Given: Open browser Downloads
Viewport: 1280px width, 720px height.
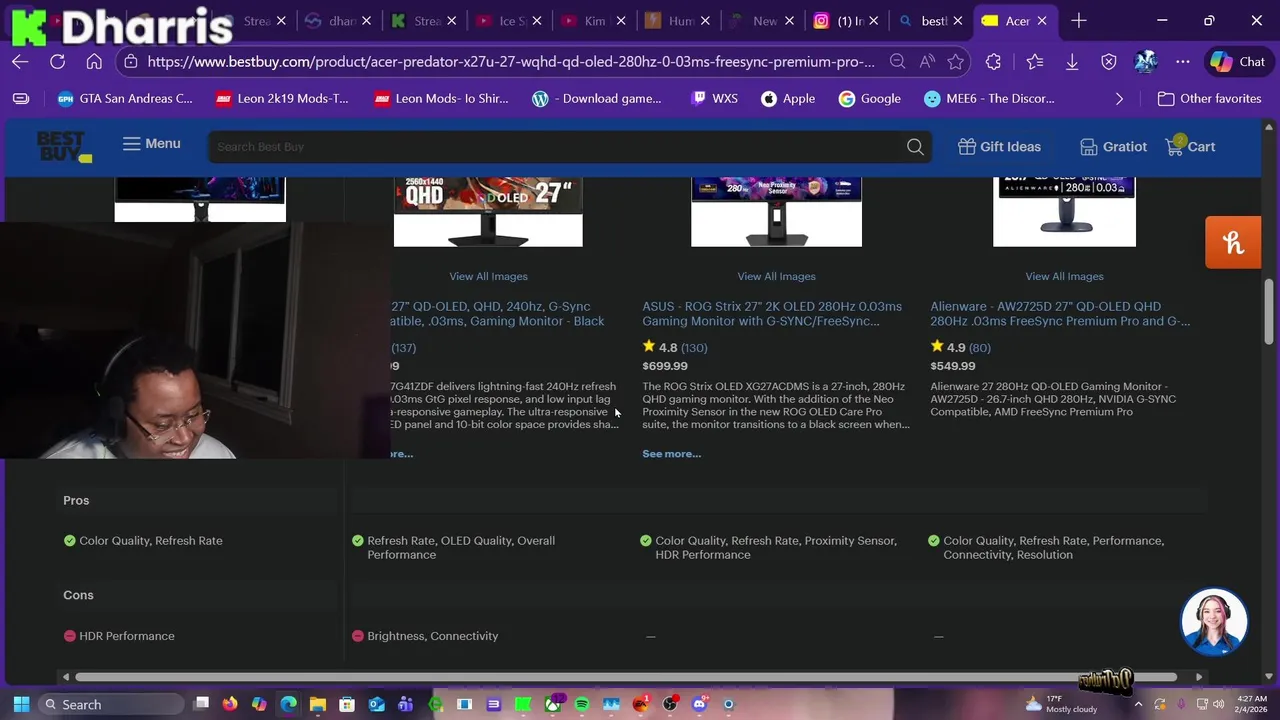Looking at the screenshot, I should pos(1071,62).
